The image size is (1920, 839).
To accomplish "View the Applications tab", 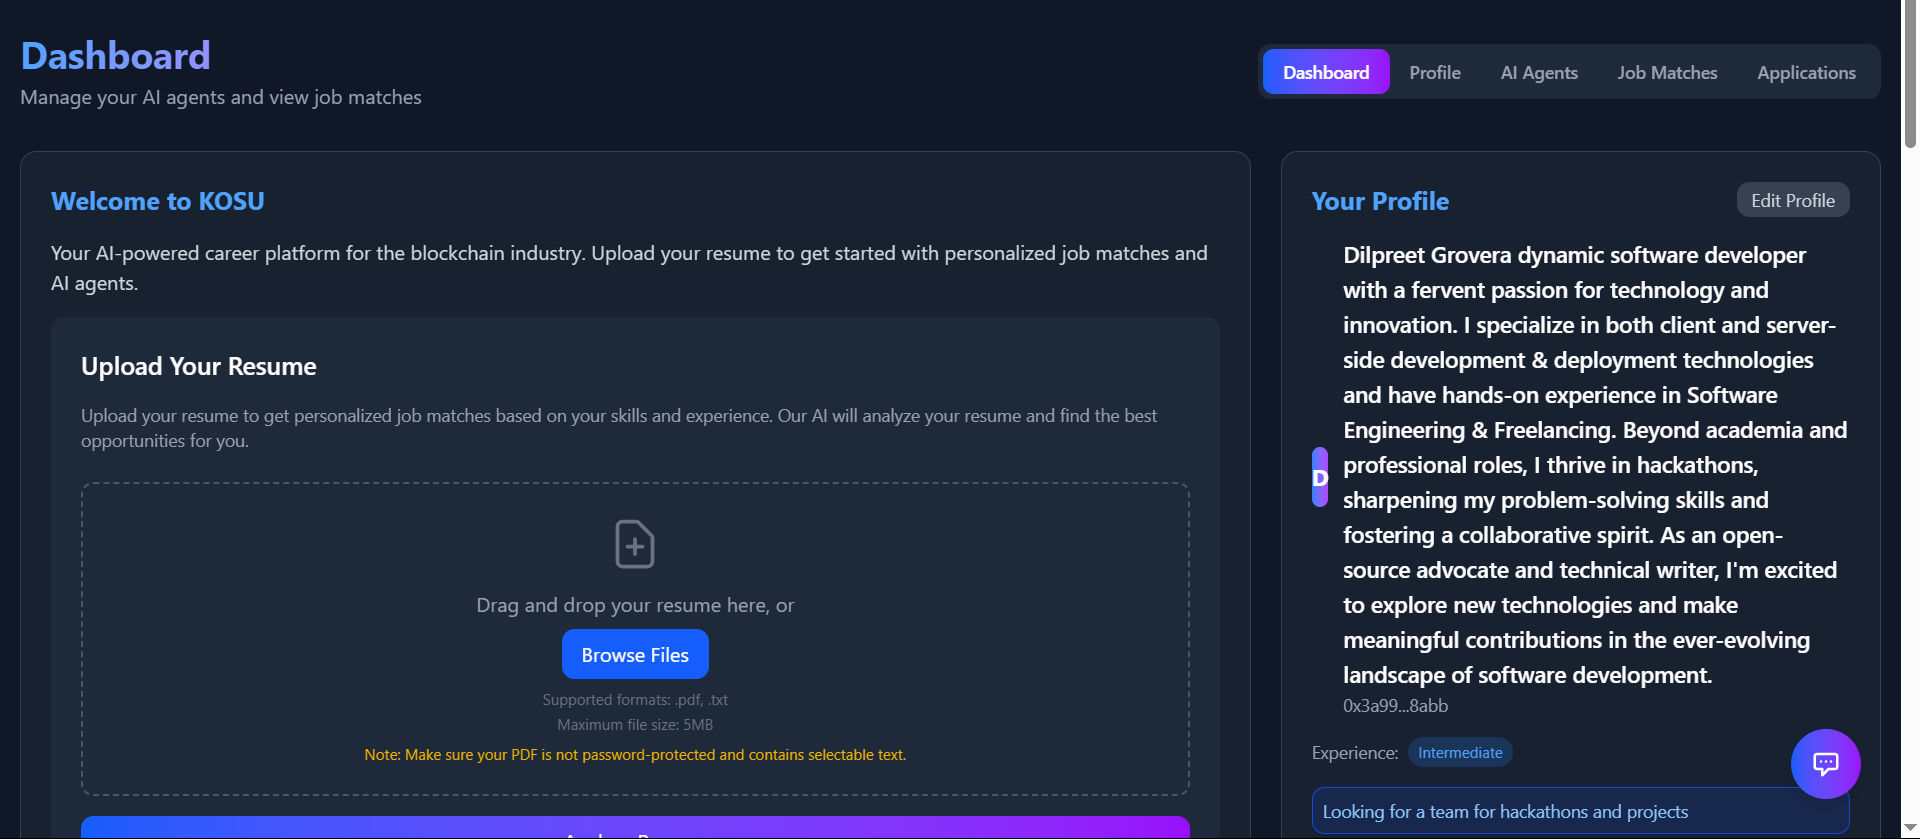I will coord(1806,72).
